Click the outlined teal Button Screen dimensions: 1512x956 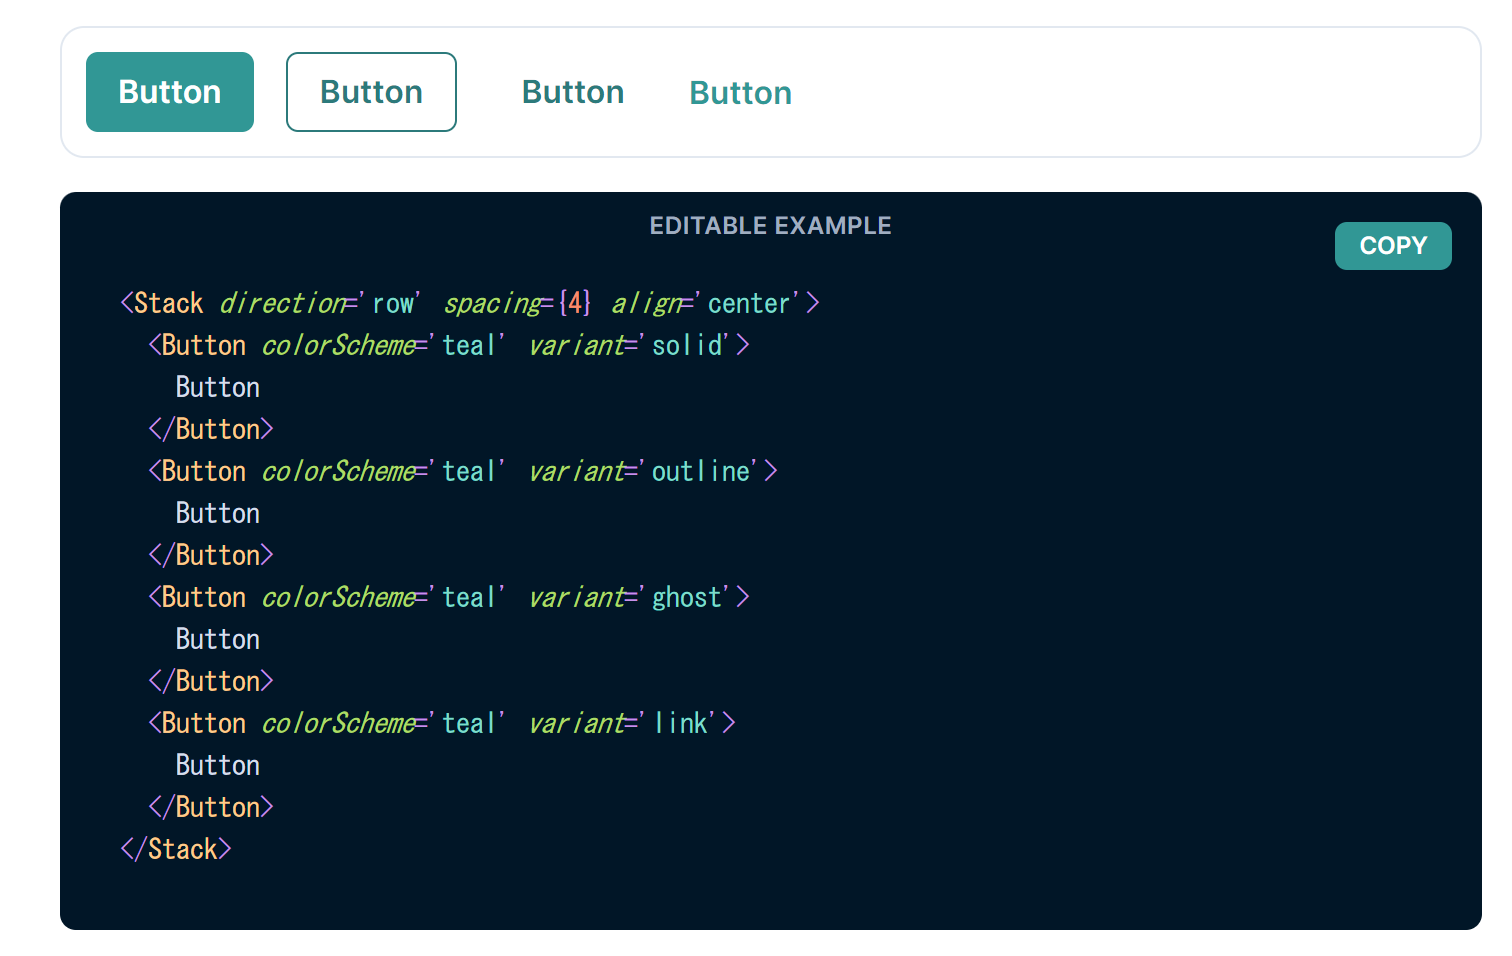(x=371, y=92)
